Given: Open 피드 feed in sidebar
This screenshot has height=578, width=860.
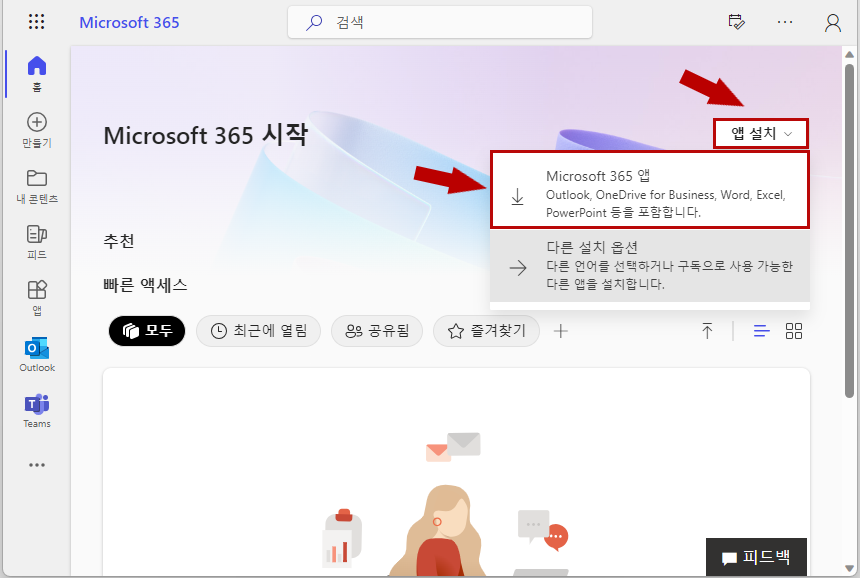Looking at the screenshot, I should coord(37,242).
